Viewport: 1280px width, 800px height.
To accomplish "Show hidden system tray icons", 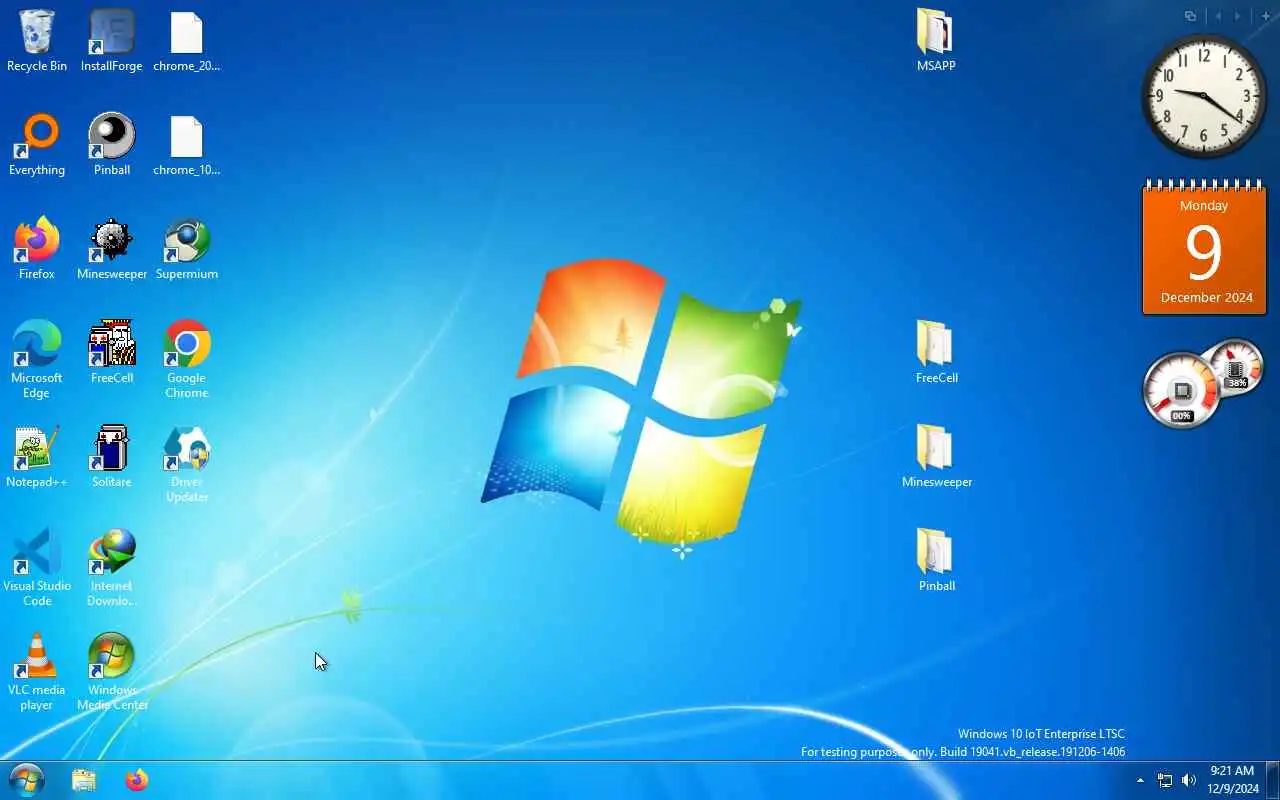I will coord(1140,780).
